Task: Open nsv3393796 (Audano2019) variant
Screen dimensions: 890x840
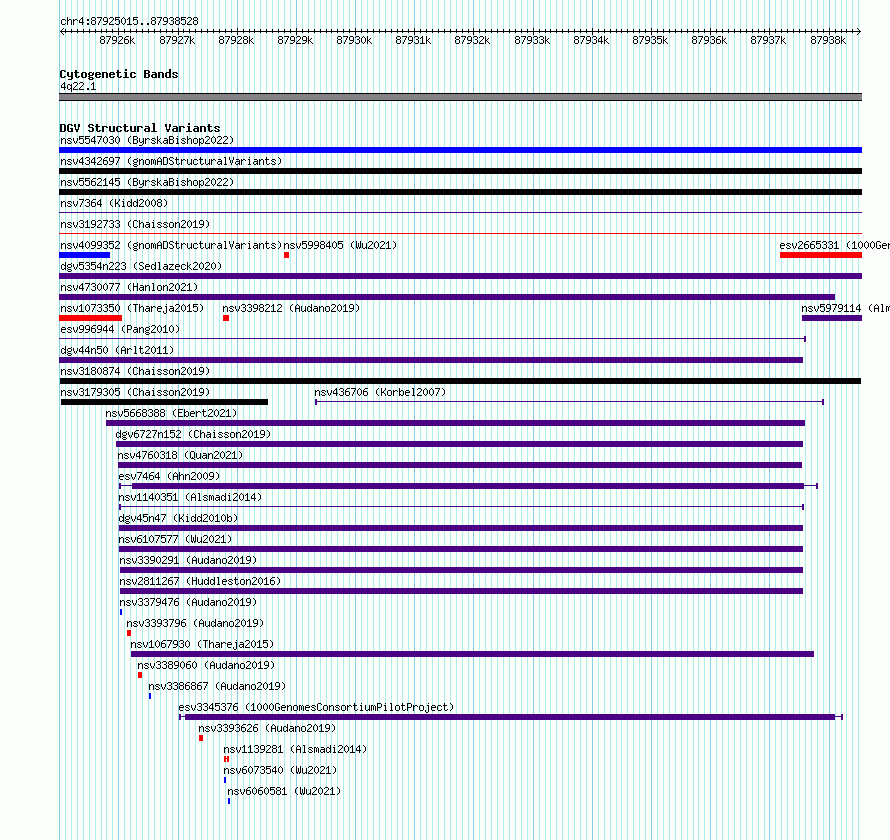Action: [x=195, y=623]
